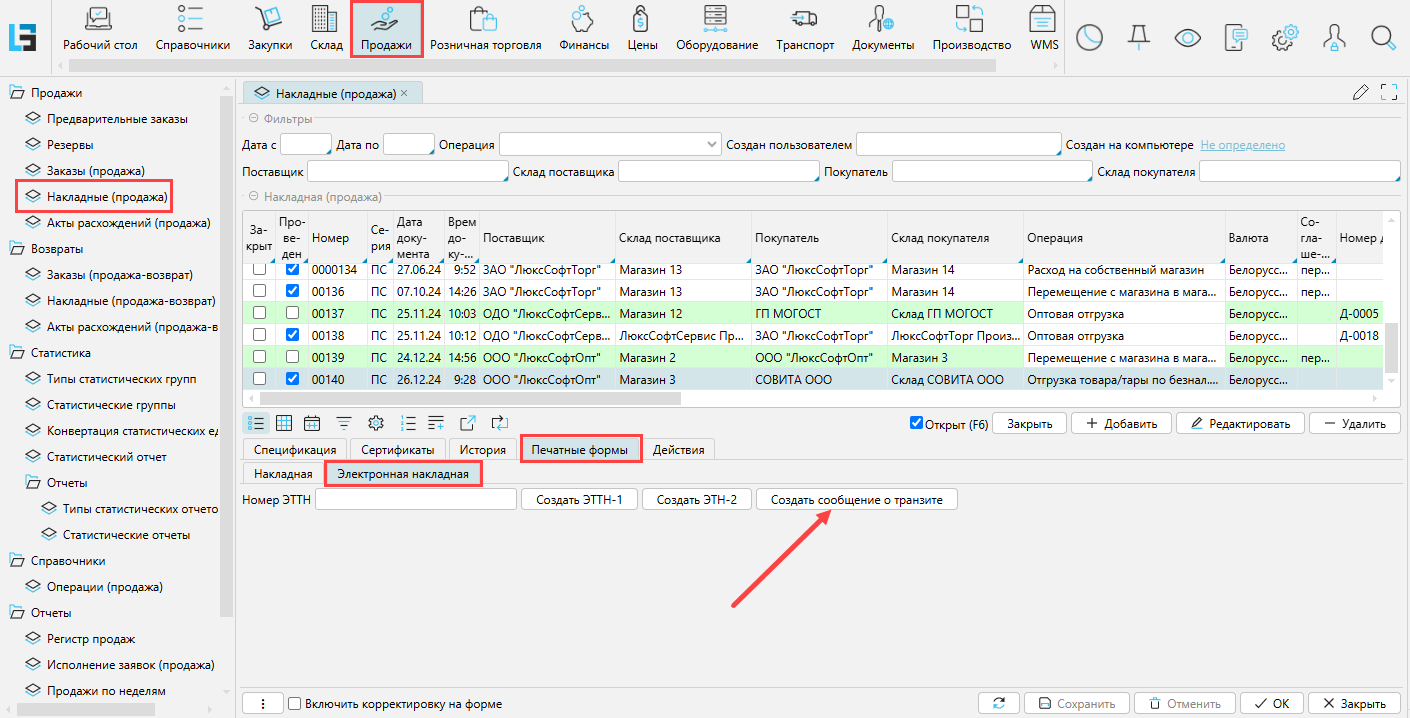Click the Номер ЭТТН input field
The height and width of the screenshot is (718, 1410).
coord(415,499)
